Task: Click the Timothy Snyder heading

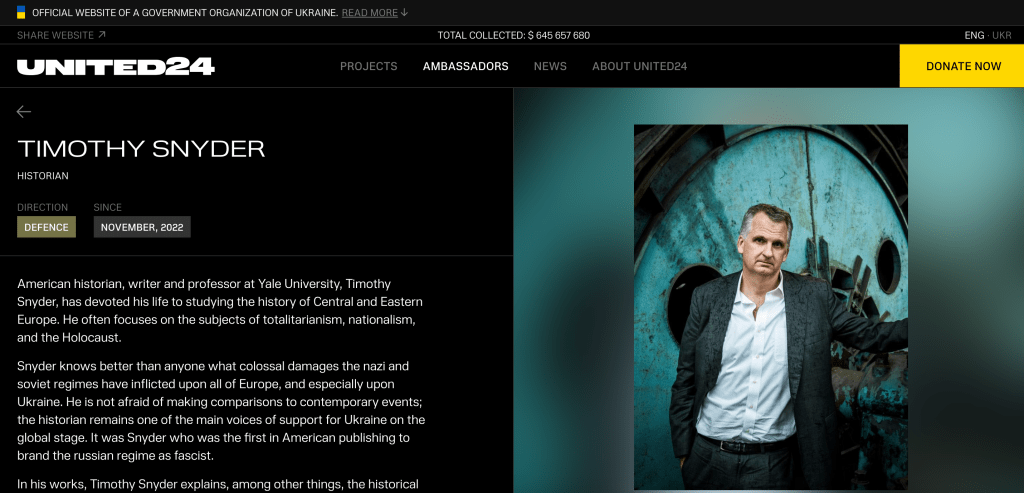Action: (x=141, y=149)
